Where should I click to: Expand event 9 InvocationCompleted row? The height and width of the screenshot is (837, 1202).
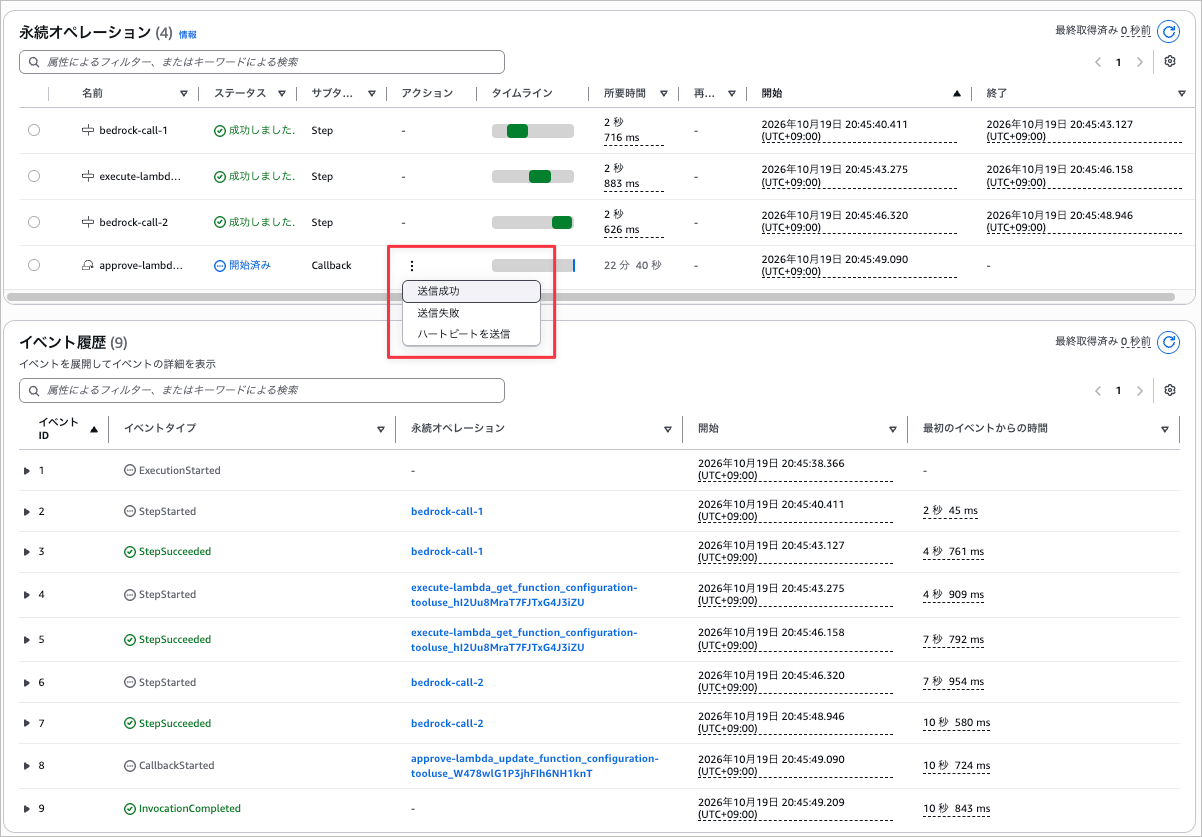27,808
